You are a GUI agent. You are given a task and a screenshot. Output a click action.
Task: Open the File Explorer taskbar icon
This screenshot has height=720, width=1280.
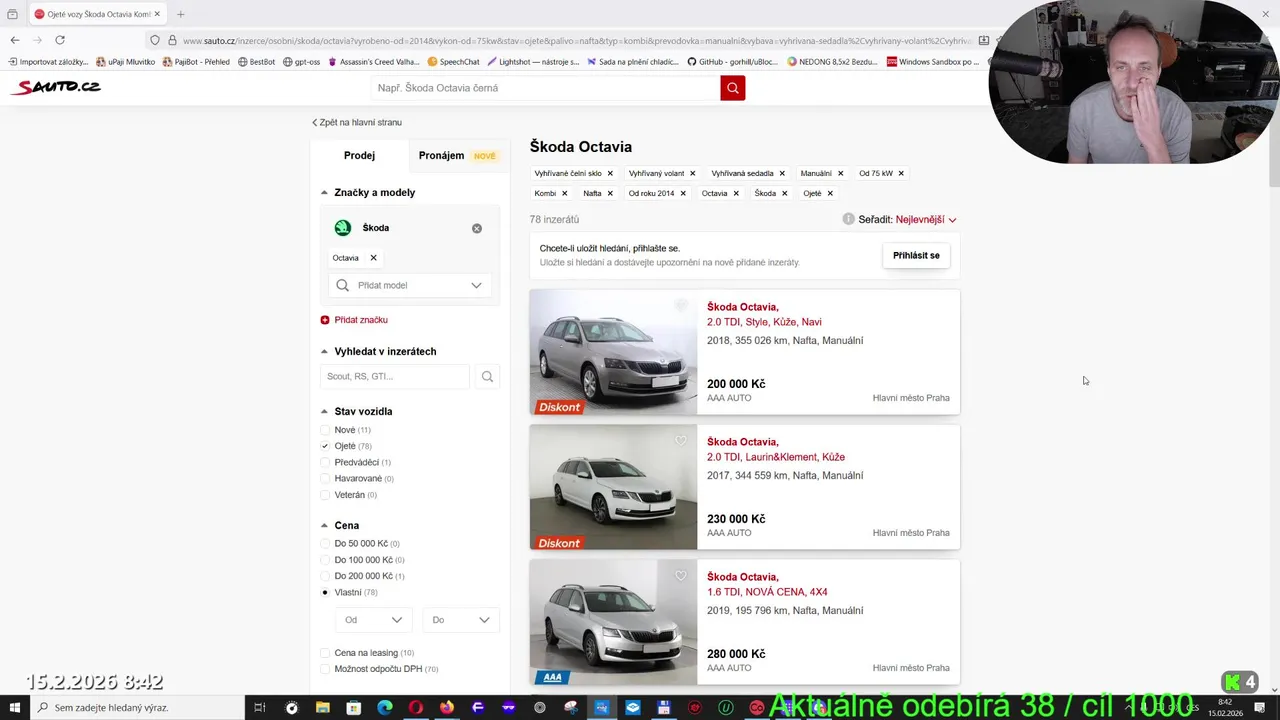pyautogui.click(x=323, y=708)
